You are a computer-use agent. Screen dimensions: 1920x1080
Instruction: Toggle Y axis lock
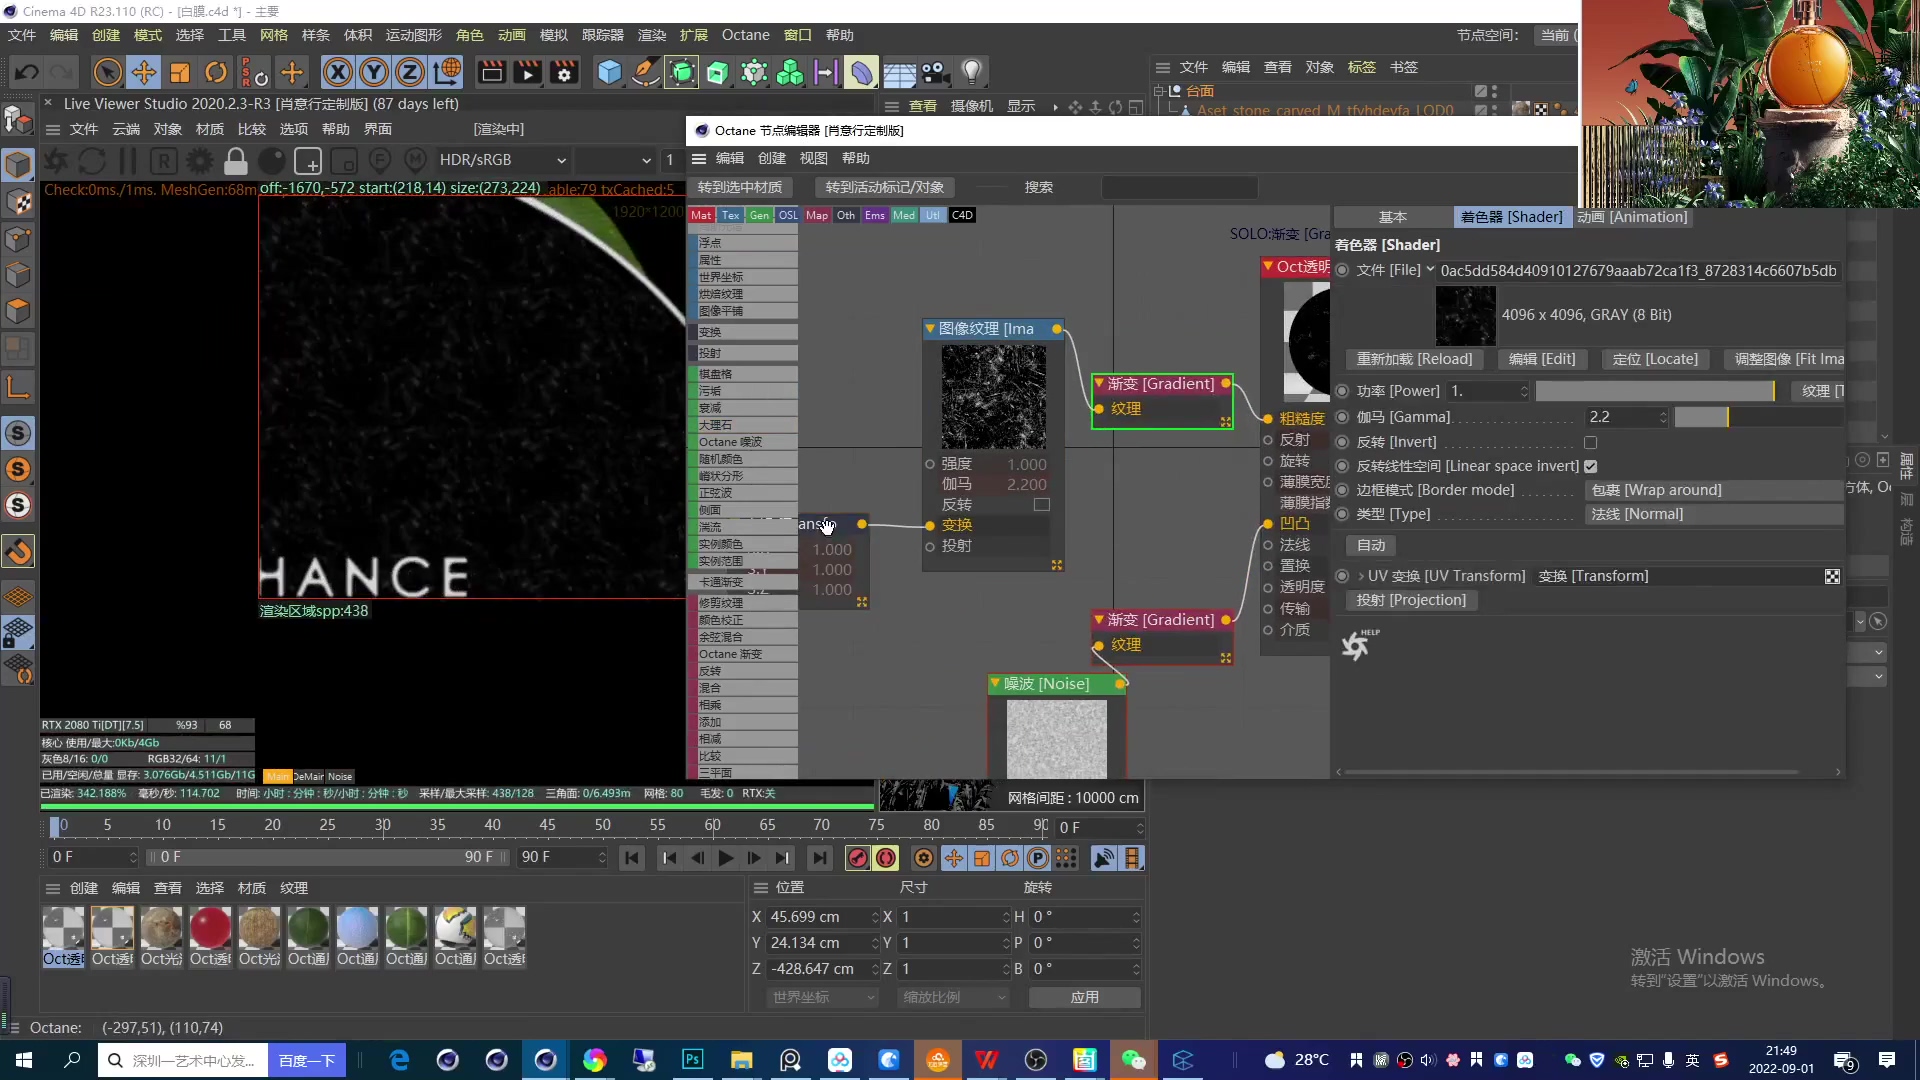374,72
